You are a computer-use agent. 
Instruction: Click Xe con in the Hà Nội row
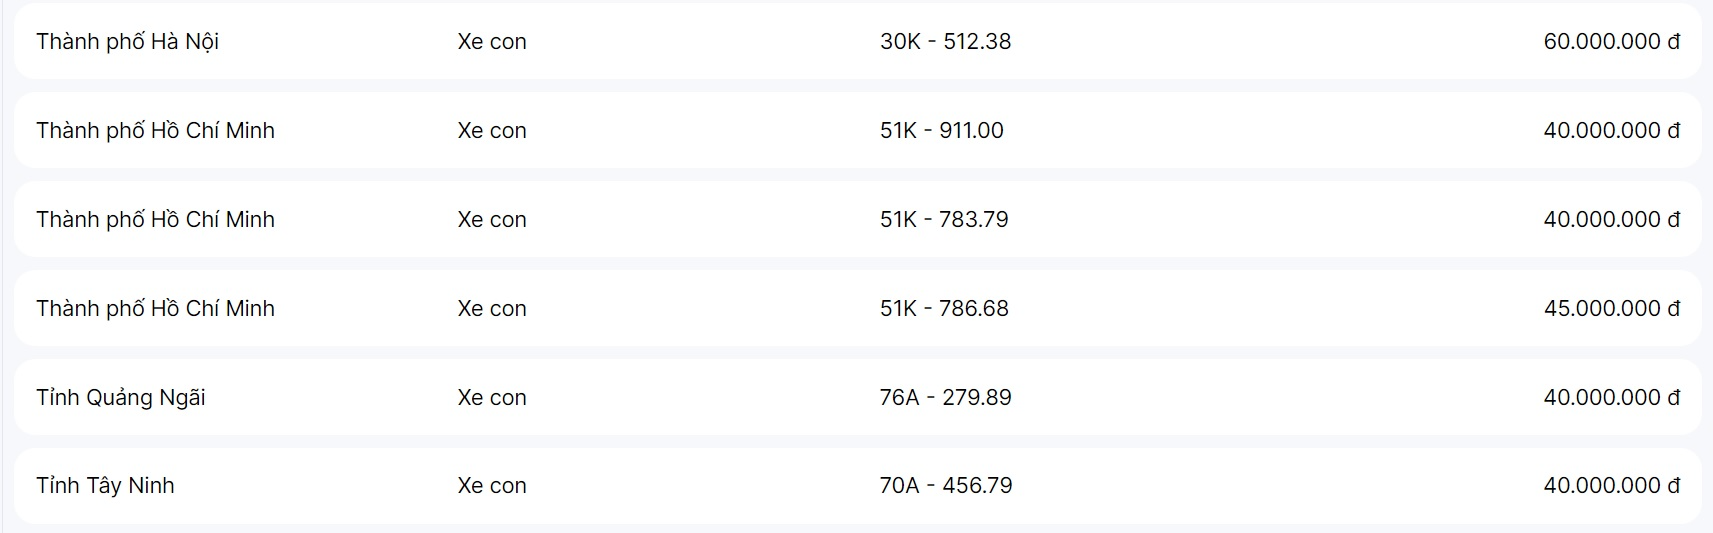tap(491, 41)
